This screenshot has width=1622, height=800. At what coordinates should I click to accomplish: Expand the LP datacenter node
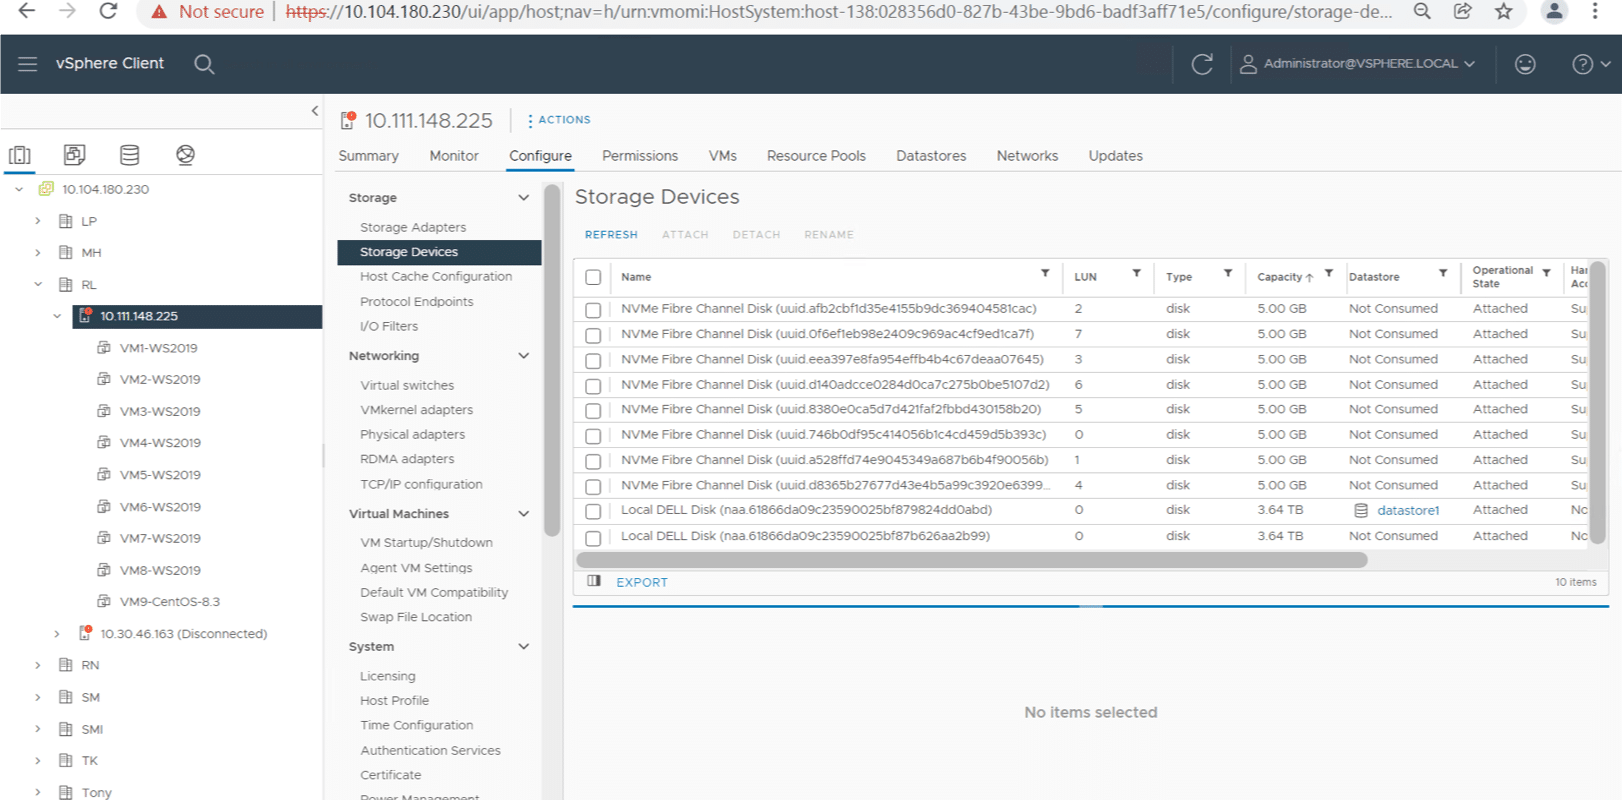coord(38,221)
